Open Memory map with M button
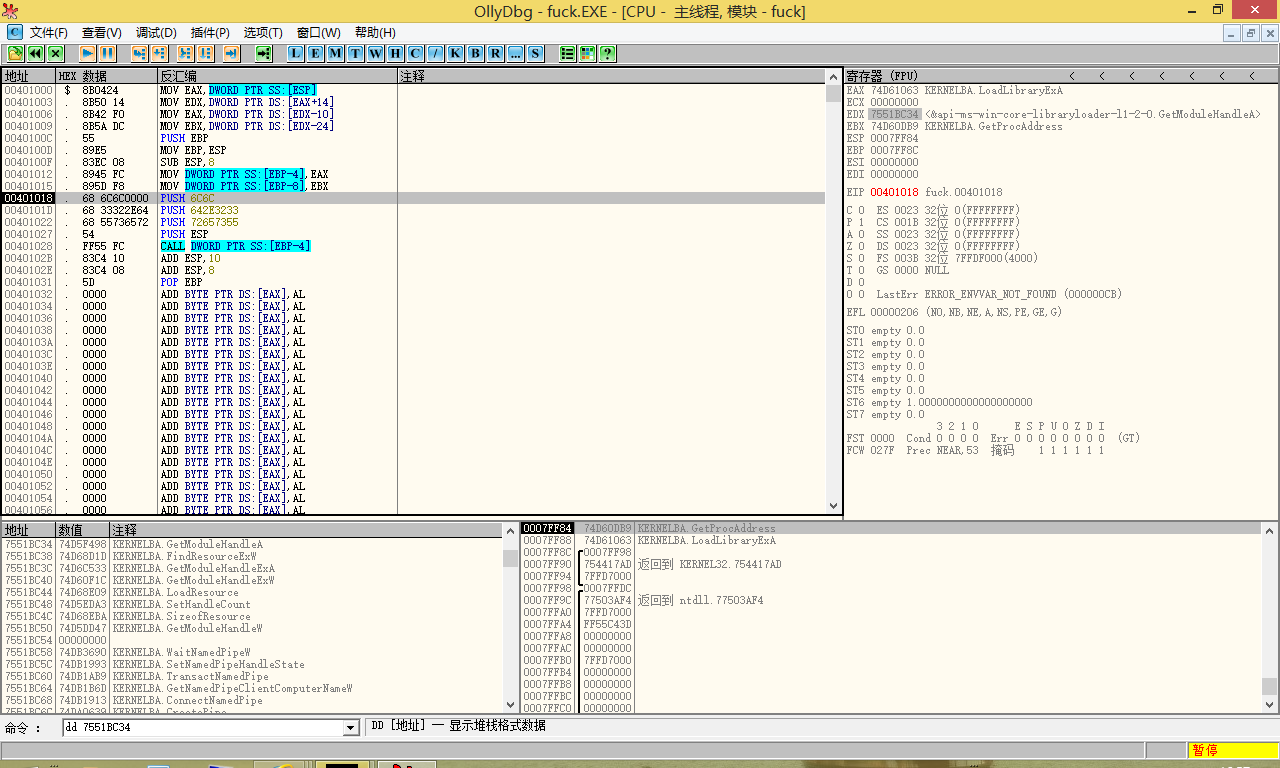Viewport: 1280px width, 768px height. pyautogui.click(x=336, y=53)
